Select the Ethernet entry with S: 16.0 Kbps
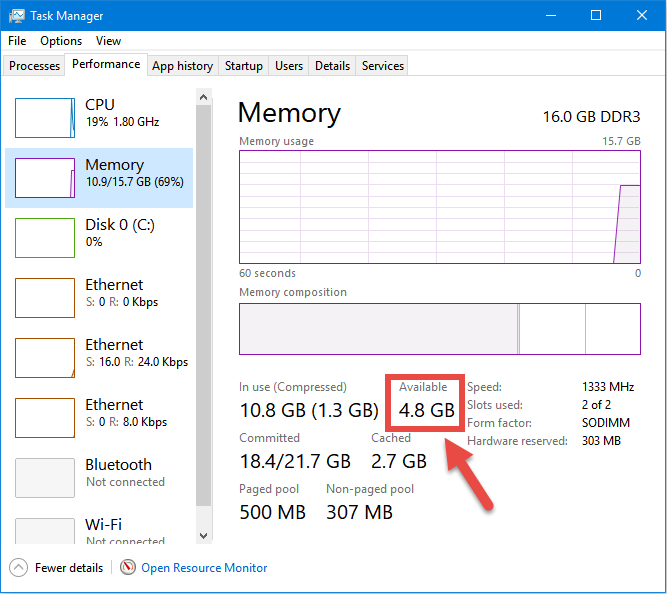The height and width of the screenshot is (594, 667). (99, 358)
